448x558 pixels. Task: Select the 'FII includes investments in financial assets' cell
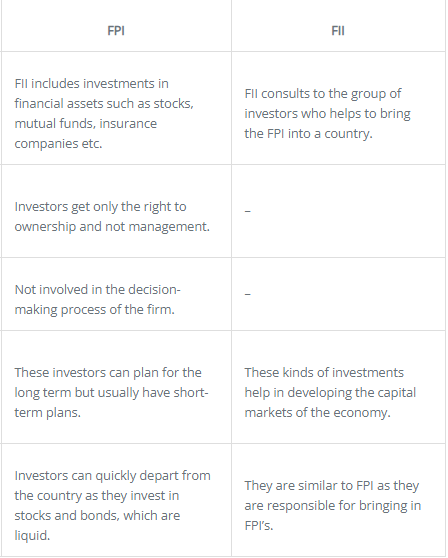(116, 108)
